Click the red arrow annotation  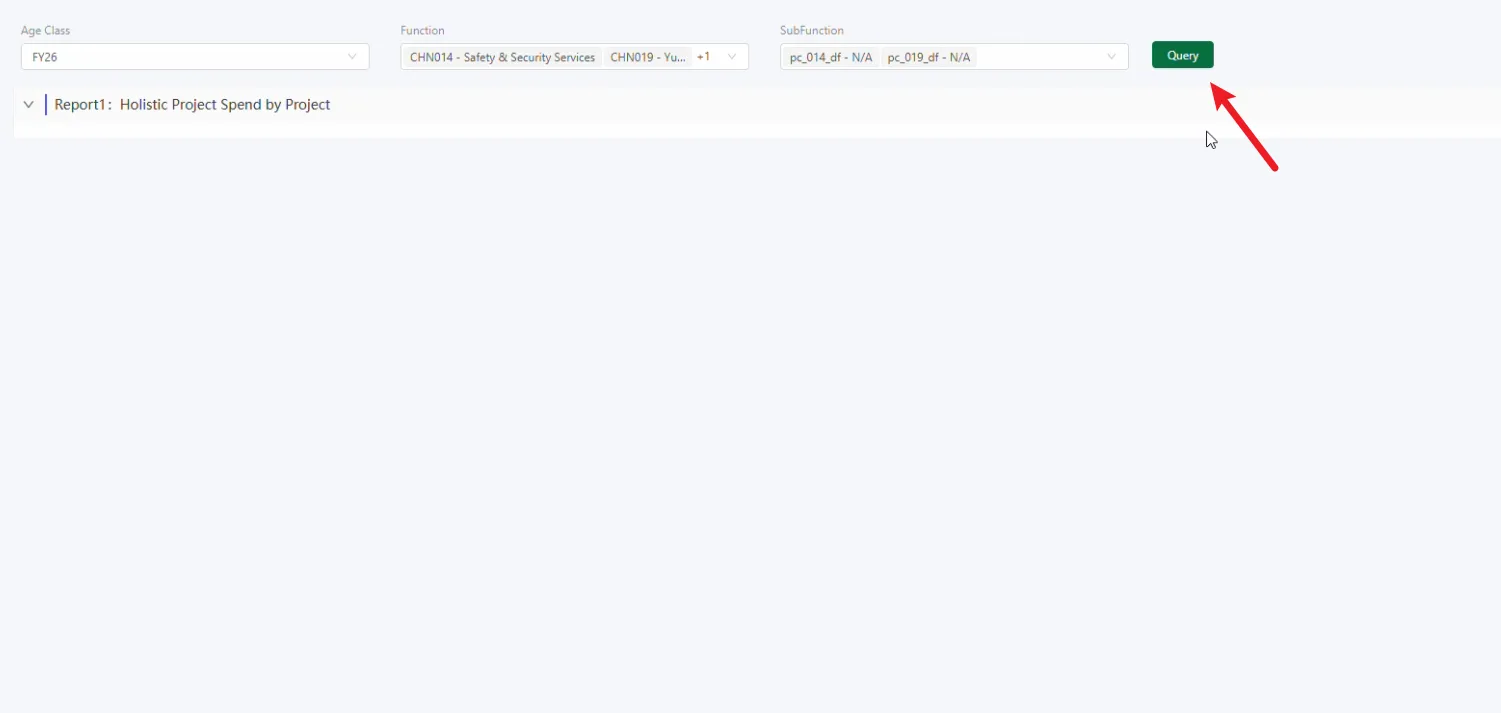[1245, 127]
